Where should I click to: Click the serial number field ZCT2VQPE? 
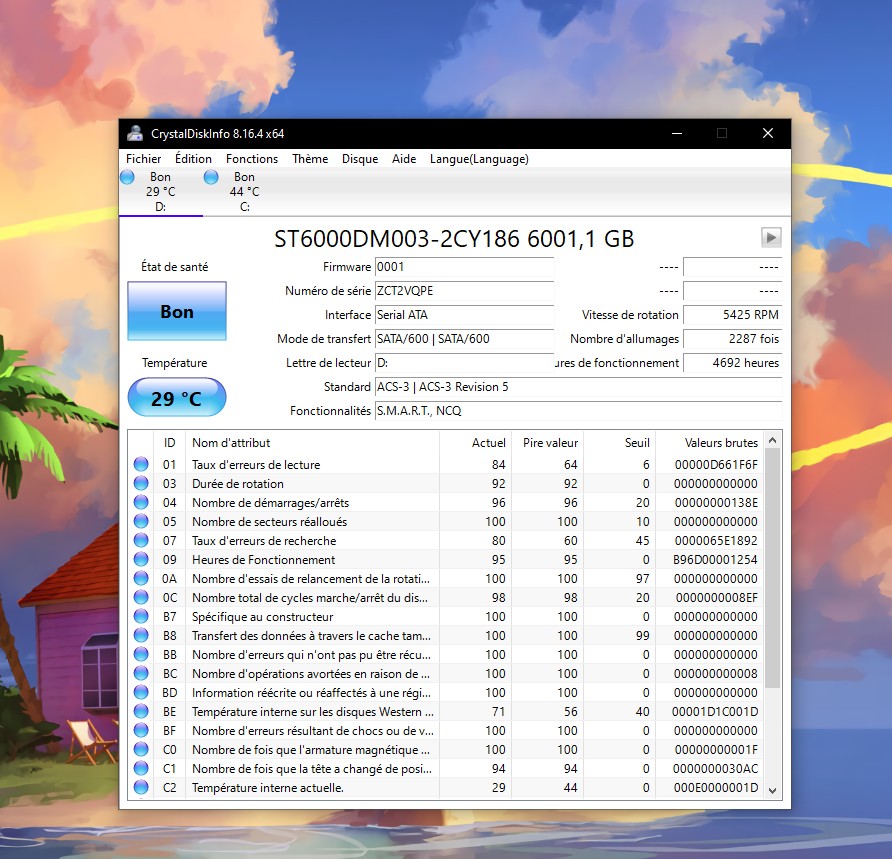coord(464,291)
